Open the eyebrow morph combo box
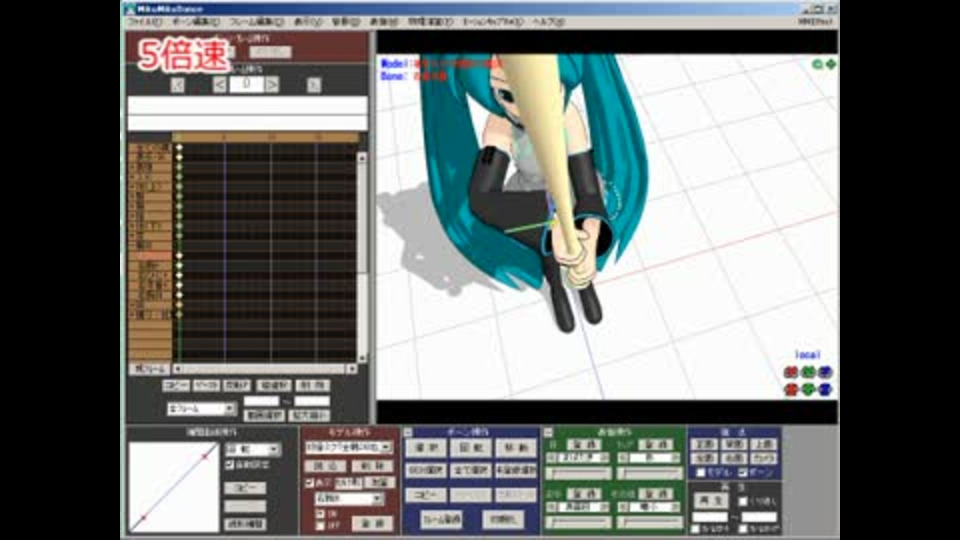This screenshot has height=540, width=960. point(577,507)
